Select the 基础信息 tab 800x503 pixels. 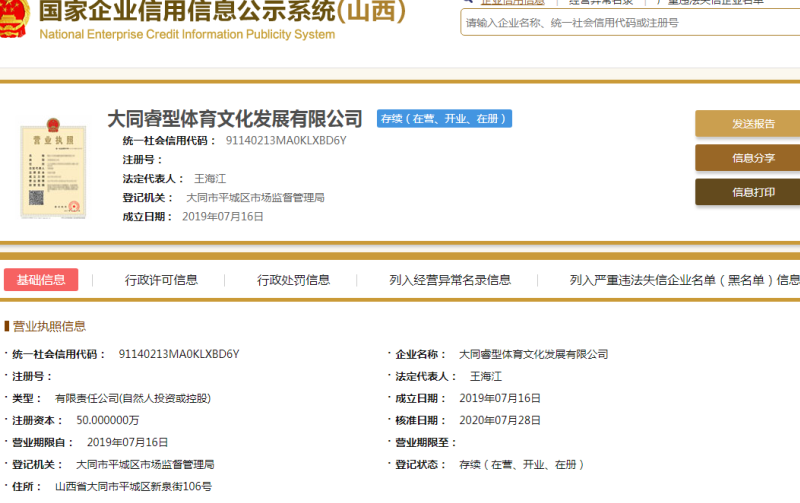coord(41,280)
